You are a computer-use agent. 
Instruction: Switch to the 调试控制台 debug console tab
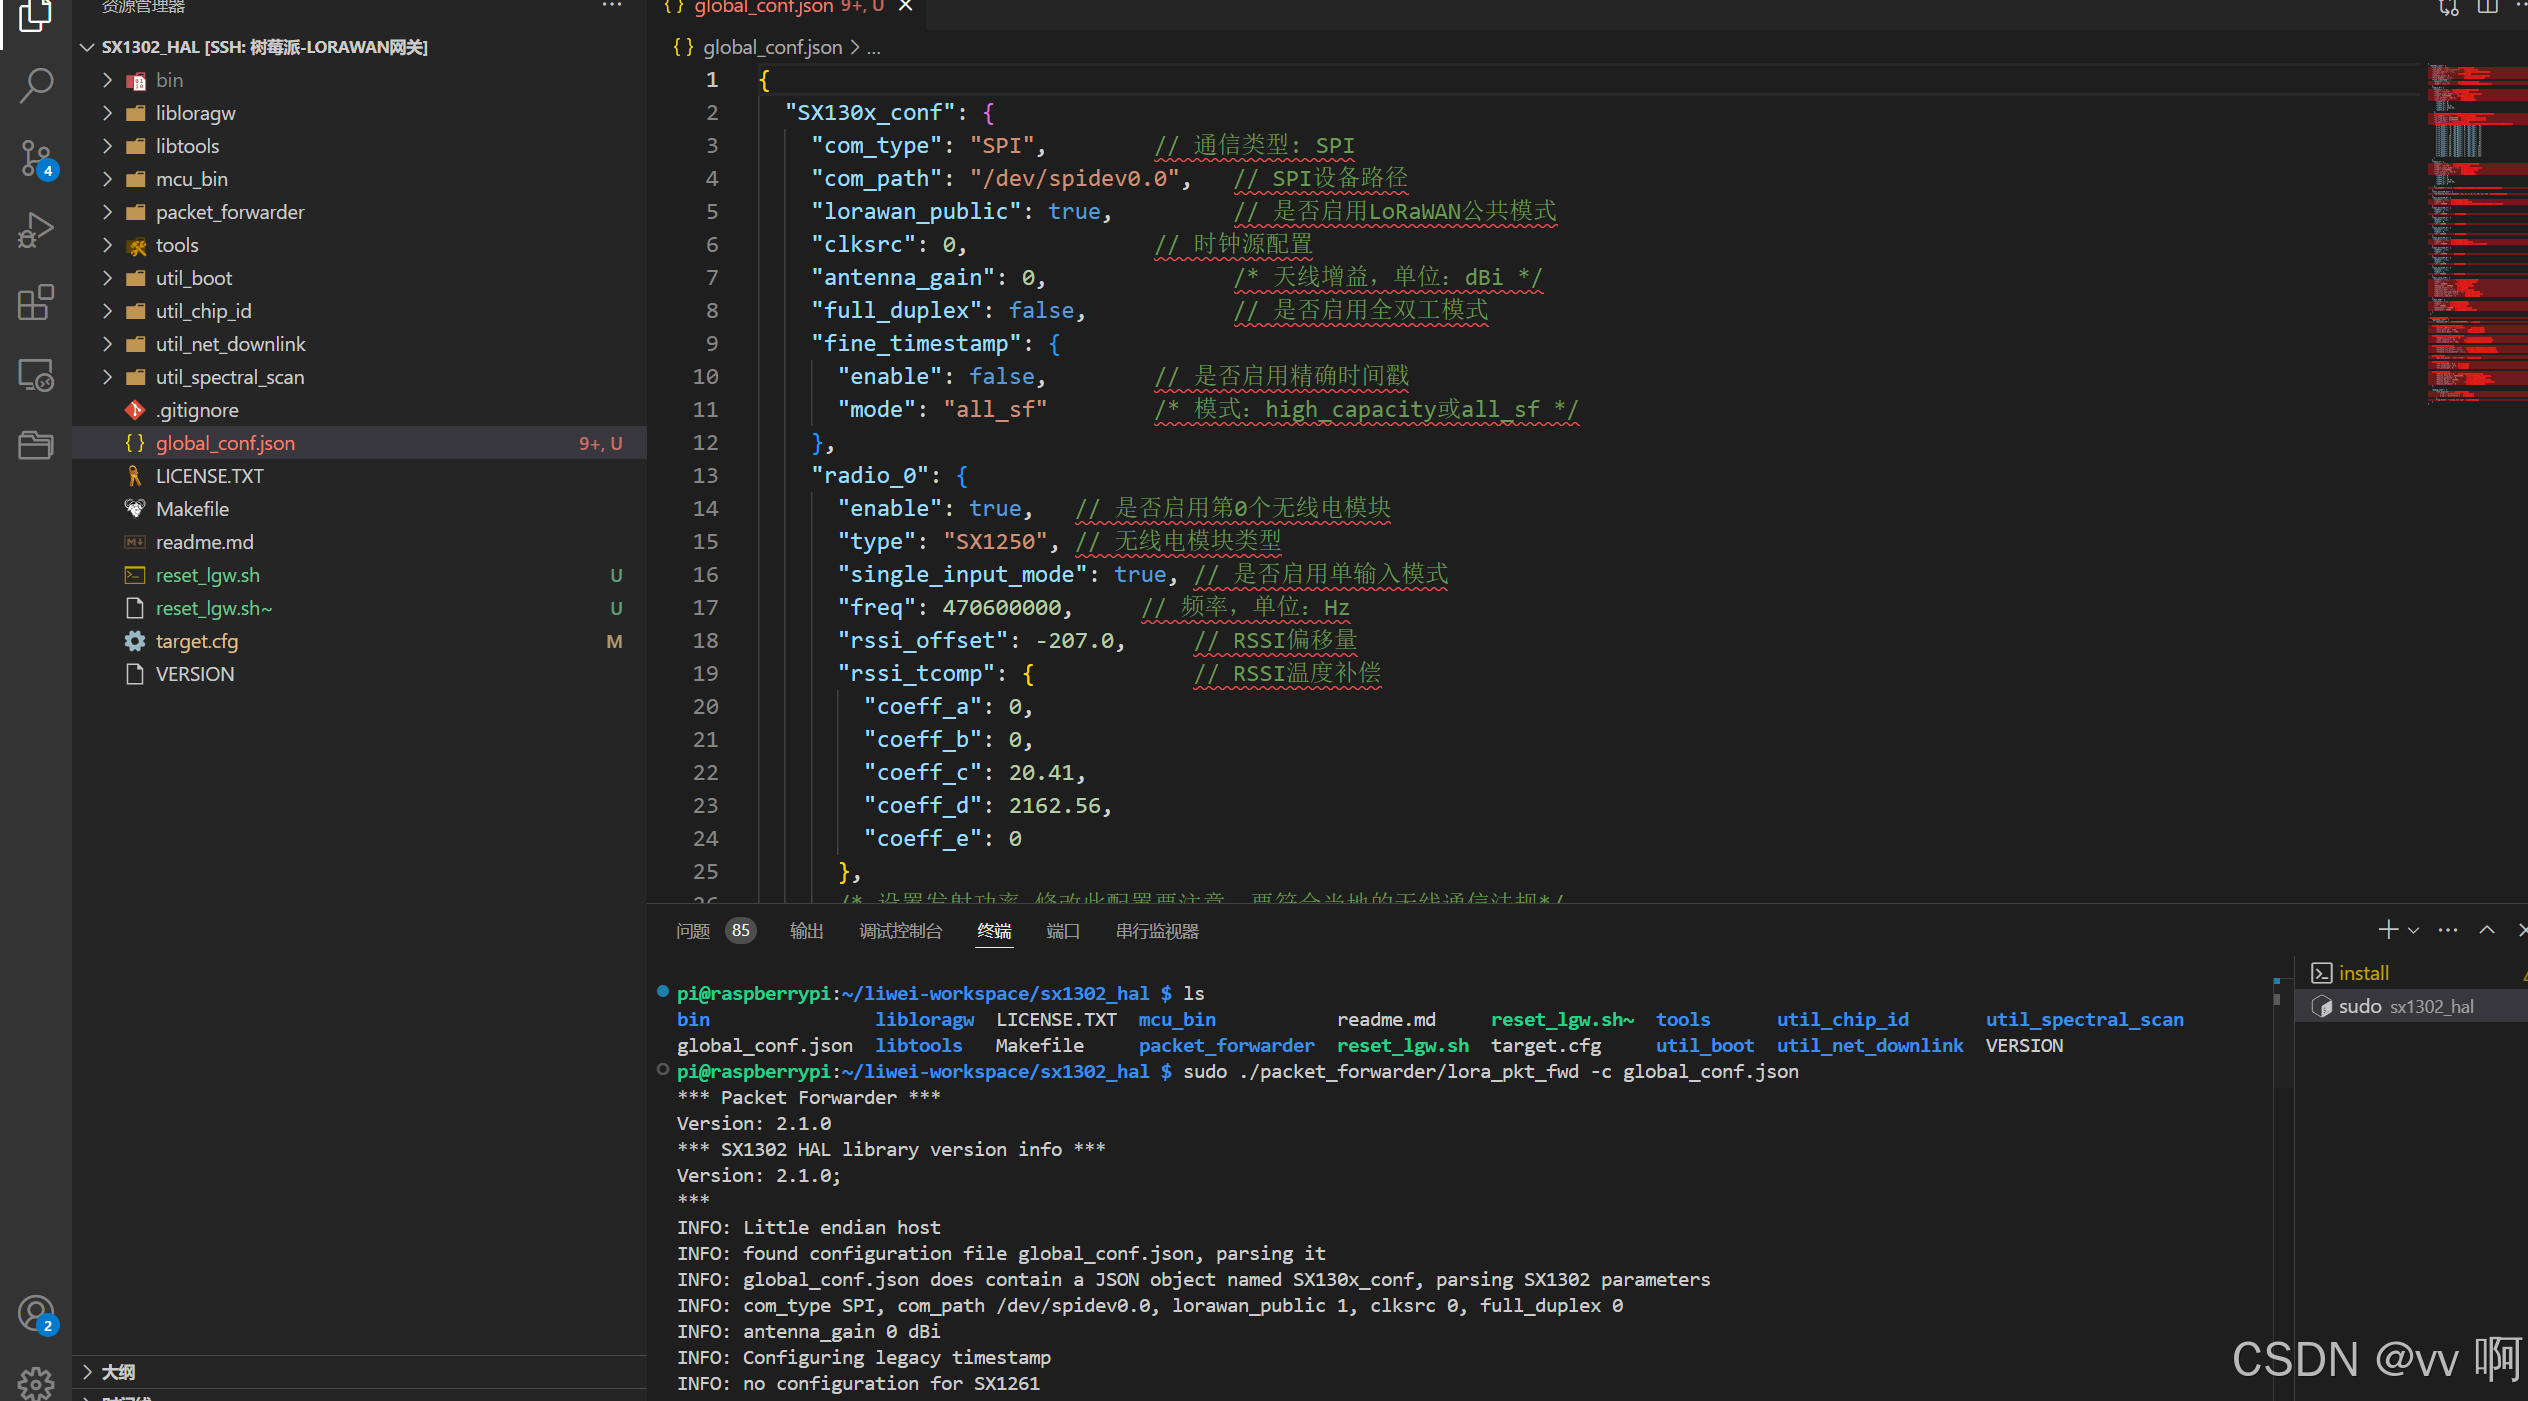(900, 931)
